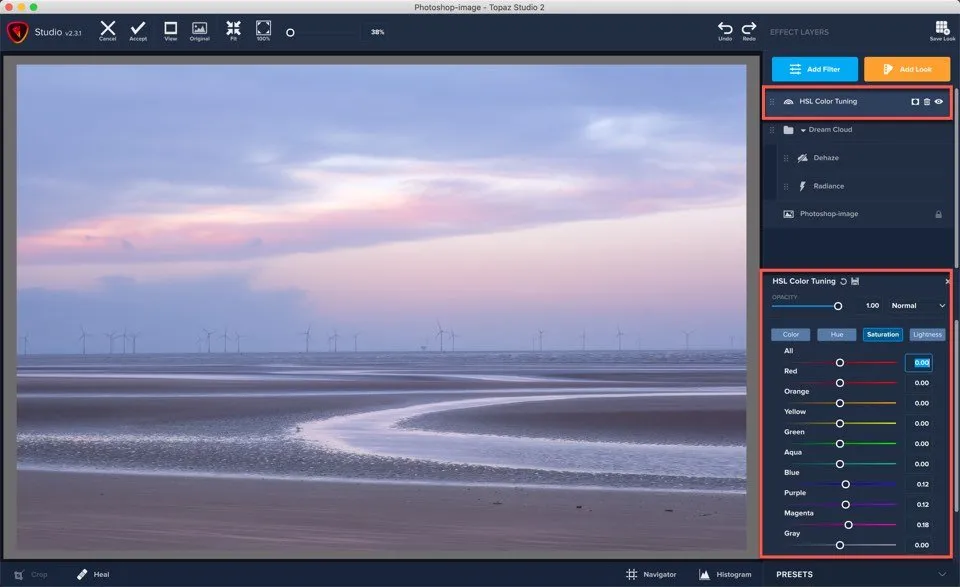The width and height of the screenshot is (960, 587).
Task: Click the Cancel X icon in toolbar
Action: point(108,28)
